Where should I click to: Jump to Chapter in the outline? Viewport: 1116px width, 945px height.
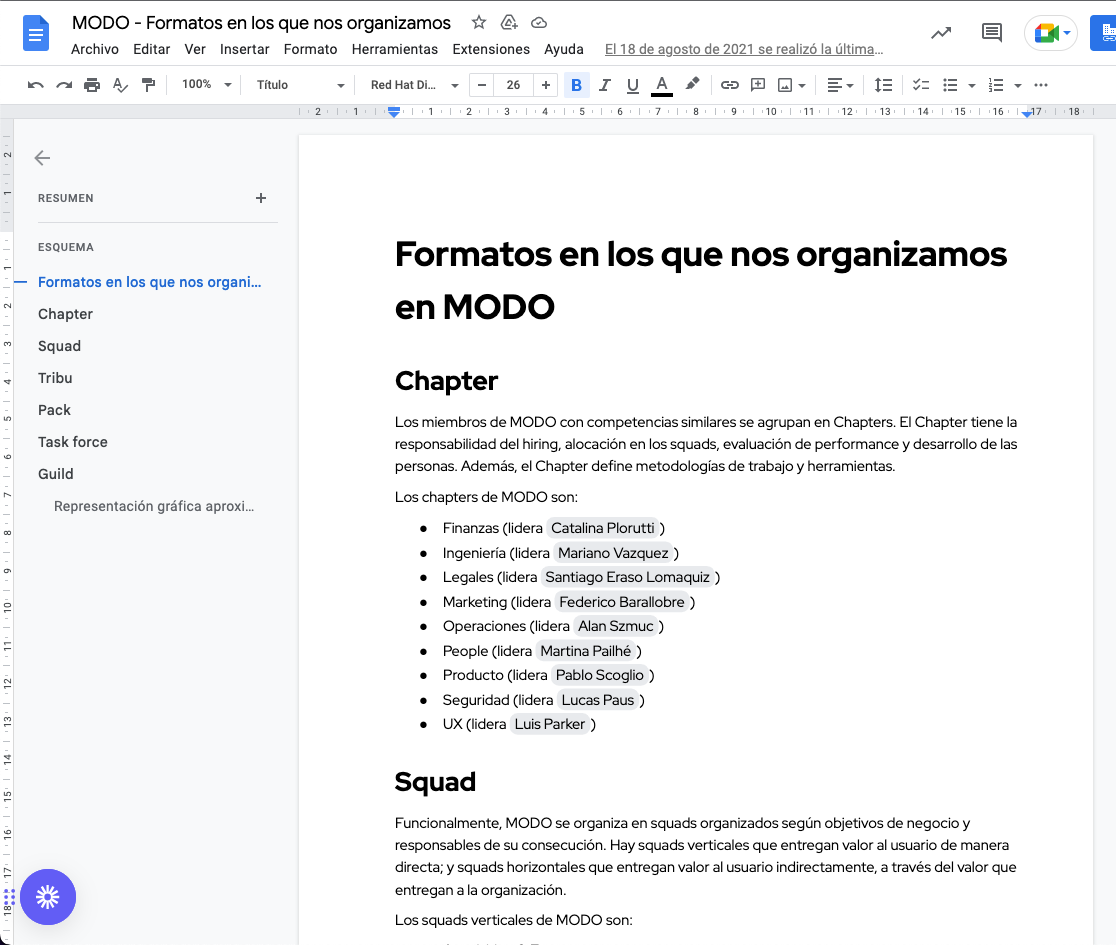pyautogui.click(x=65, y=314)
